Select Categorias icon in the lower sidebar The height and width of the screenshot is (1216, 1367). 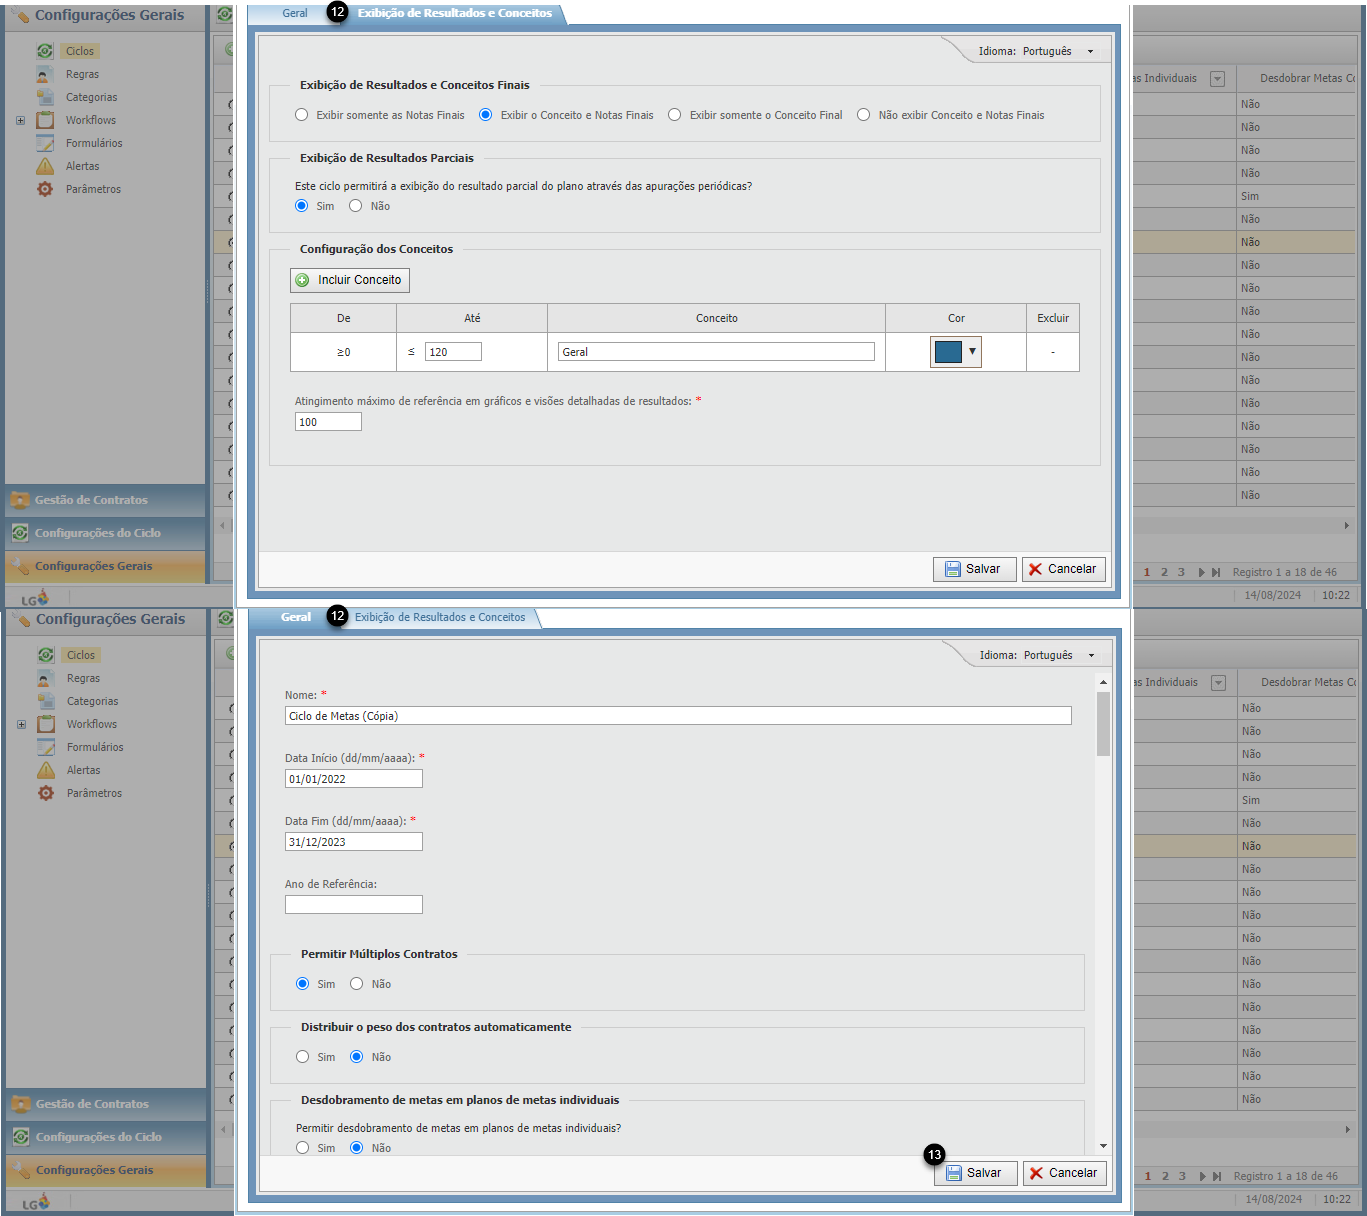click(x=46, y=701)
